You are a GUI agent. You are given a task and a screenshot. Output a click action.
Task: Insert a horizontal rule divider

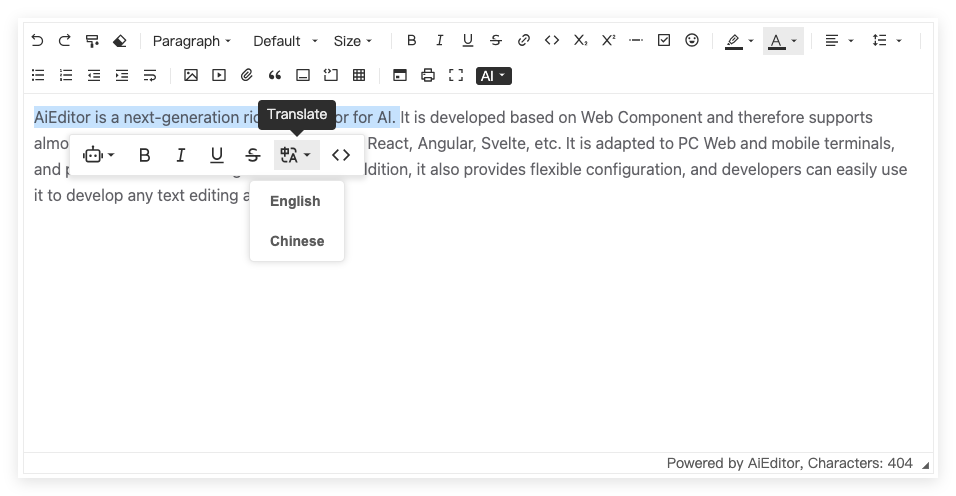click(636, 41)
